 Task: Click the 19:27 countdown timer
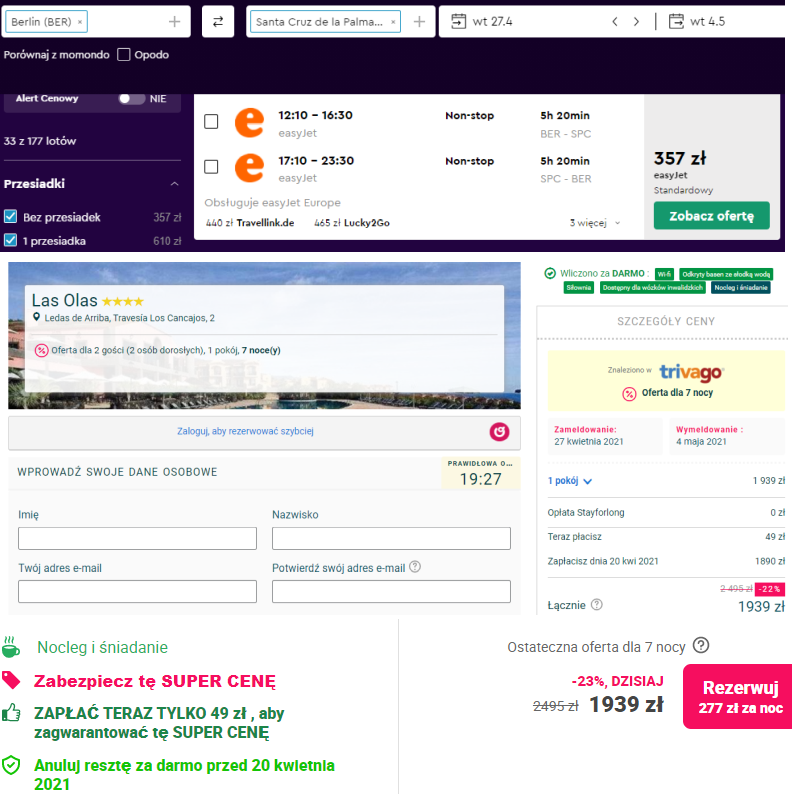click(x=480, y=479)
